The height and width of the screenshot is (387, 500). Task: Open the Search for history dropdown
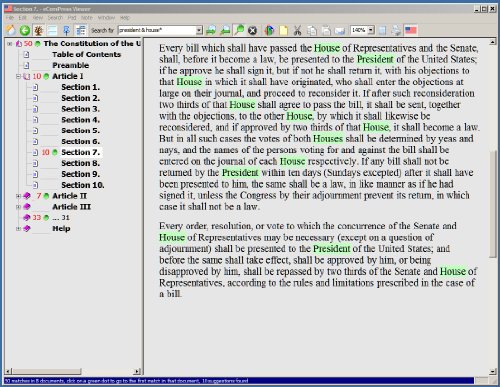click(x=199, y=30)
